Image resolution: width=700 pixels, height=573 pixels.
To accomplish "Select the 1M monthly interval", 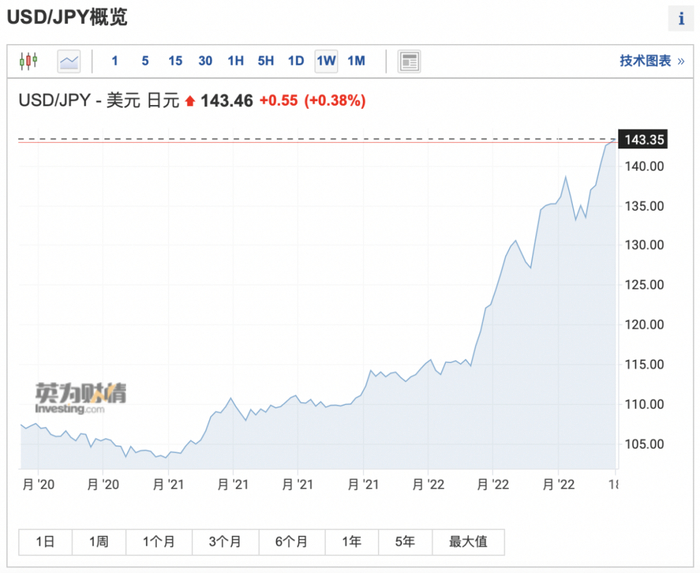I will [356, 61].
